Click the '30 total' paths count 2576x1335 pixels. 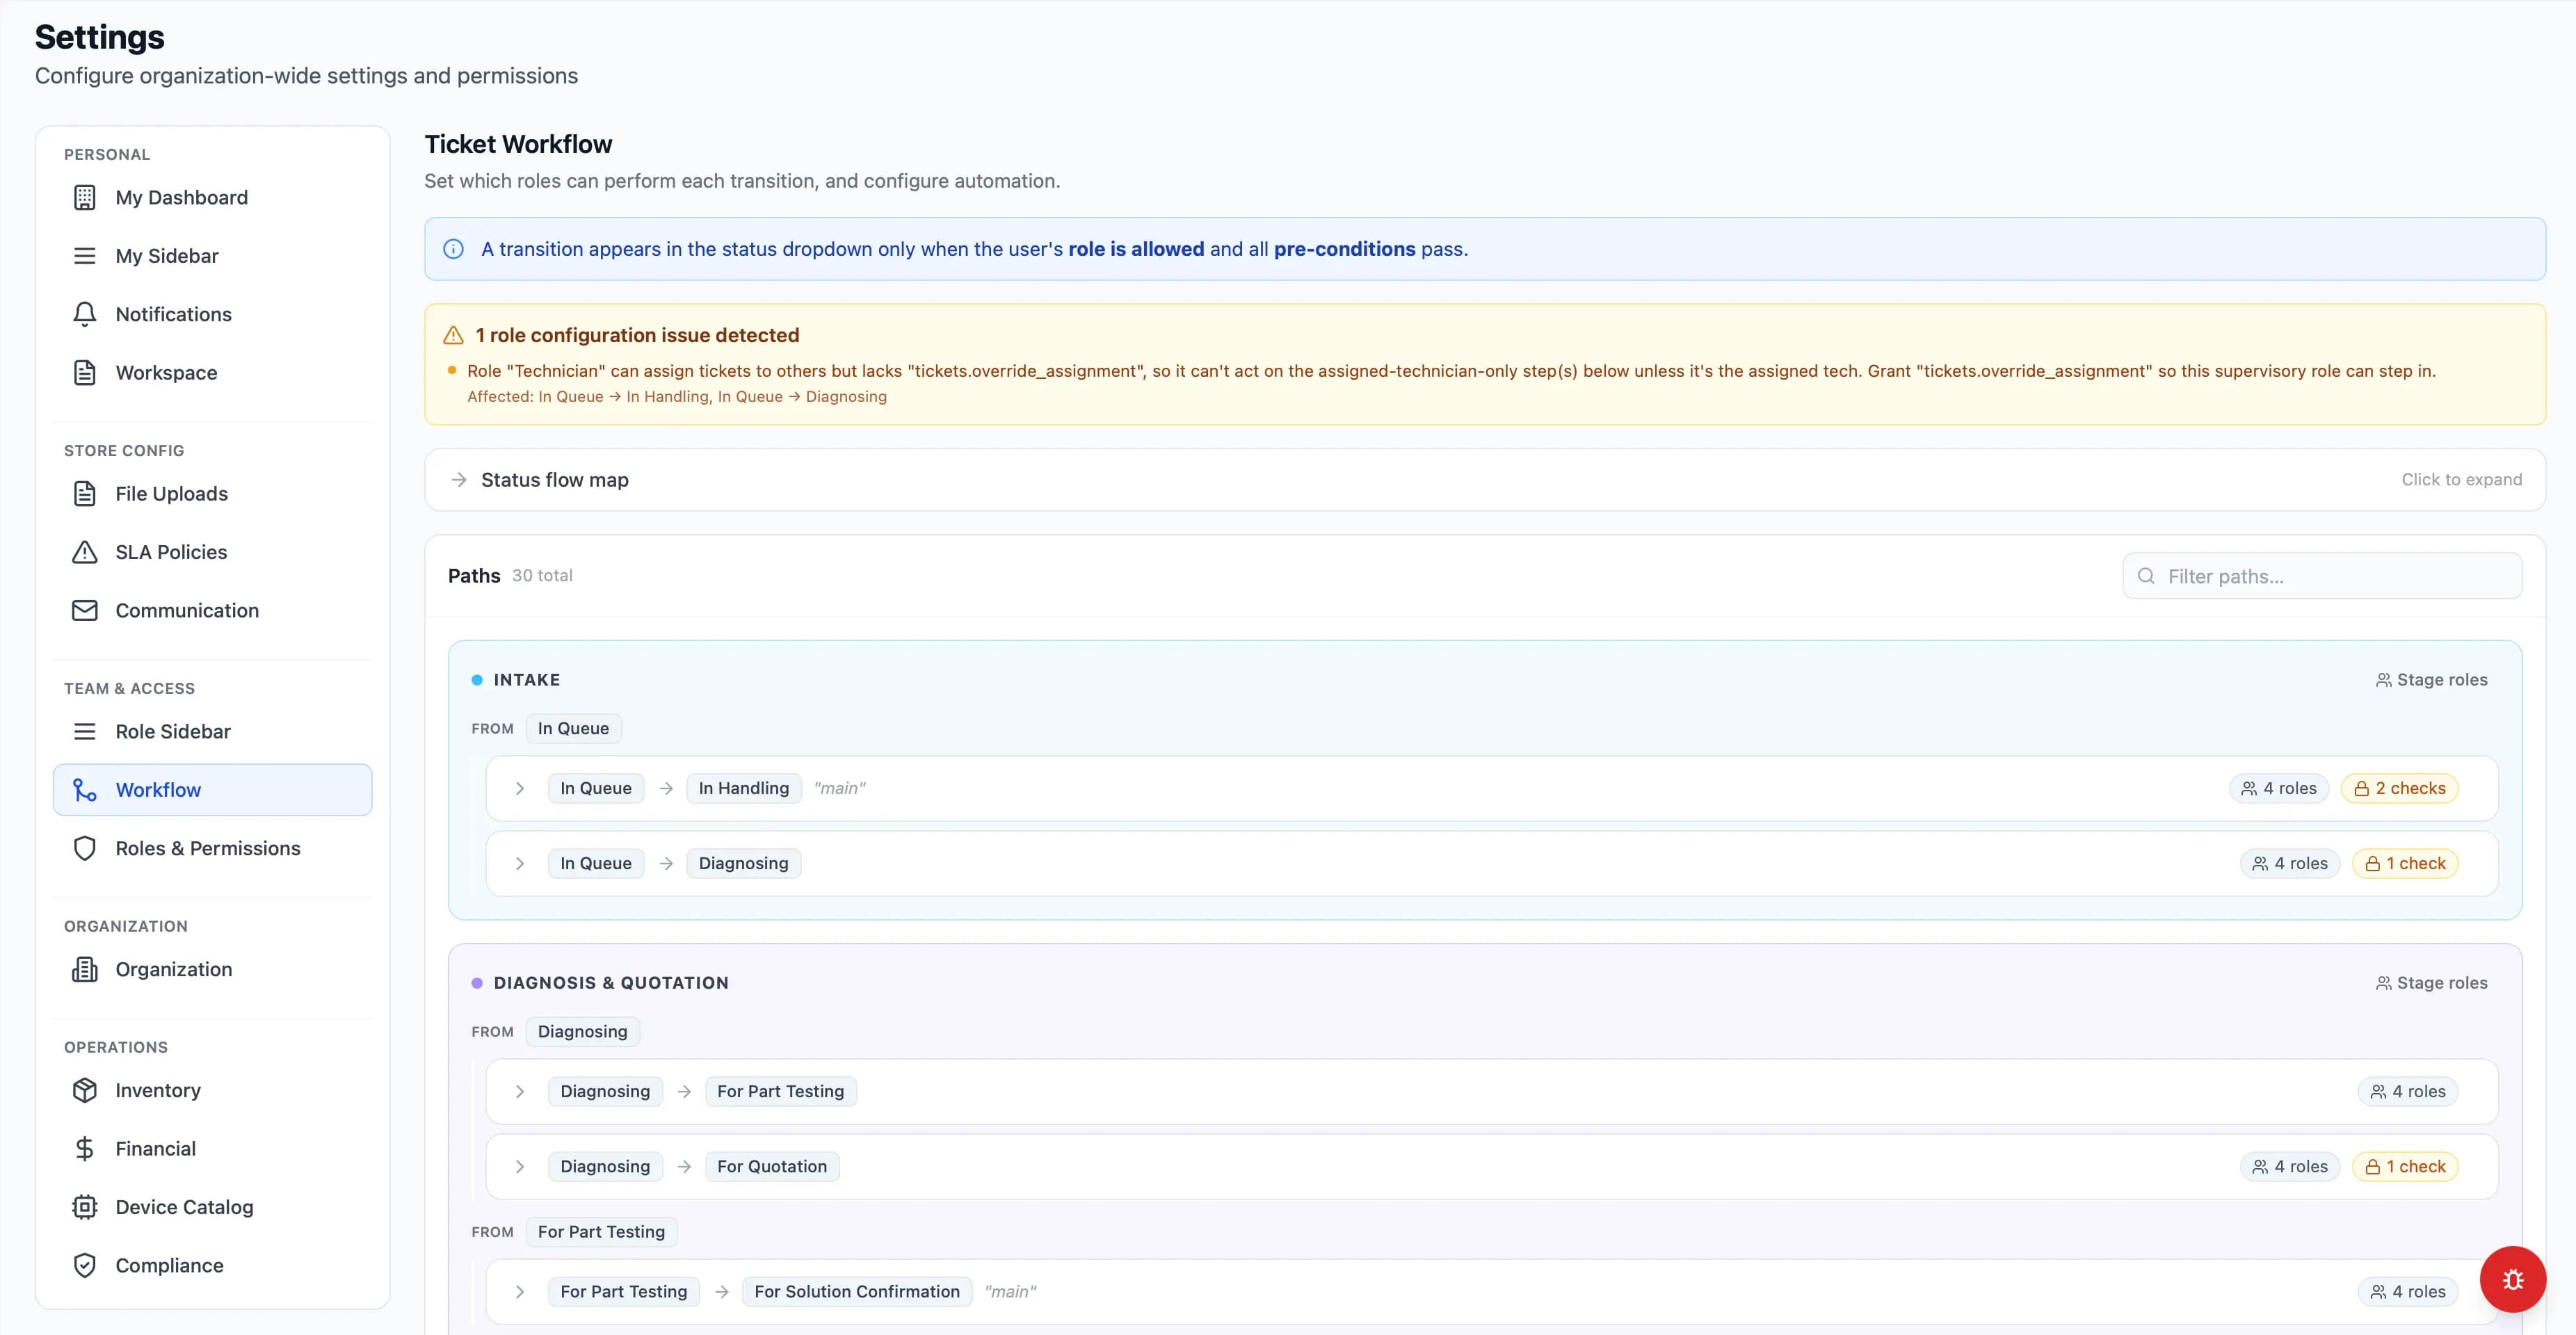click(x=542, y=576)
